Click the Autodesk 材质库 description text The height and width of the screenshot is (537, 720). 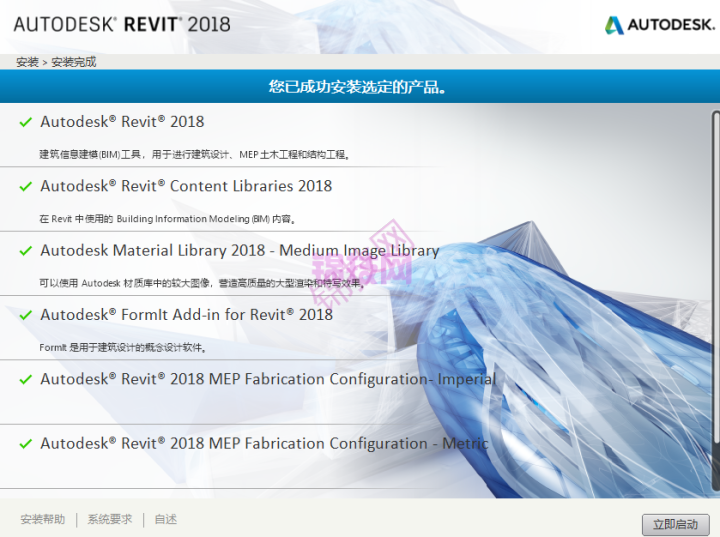(202, 283)
